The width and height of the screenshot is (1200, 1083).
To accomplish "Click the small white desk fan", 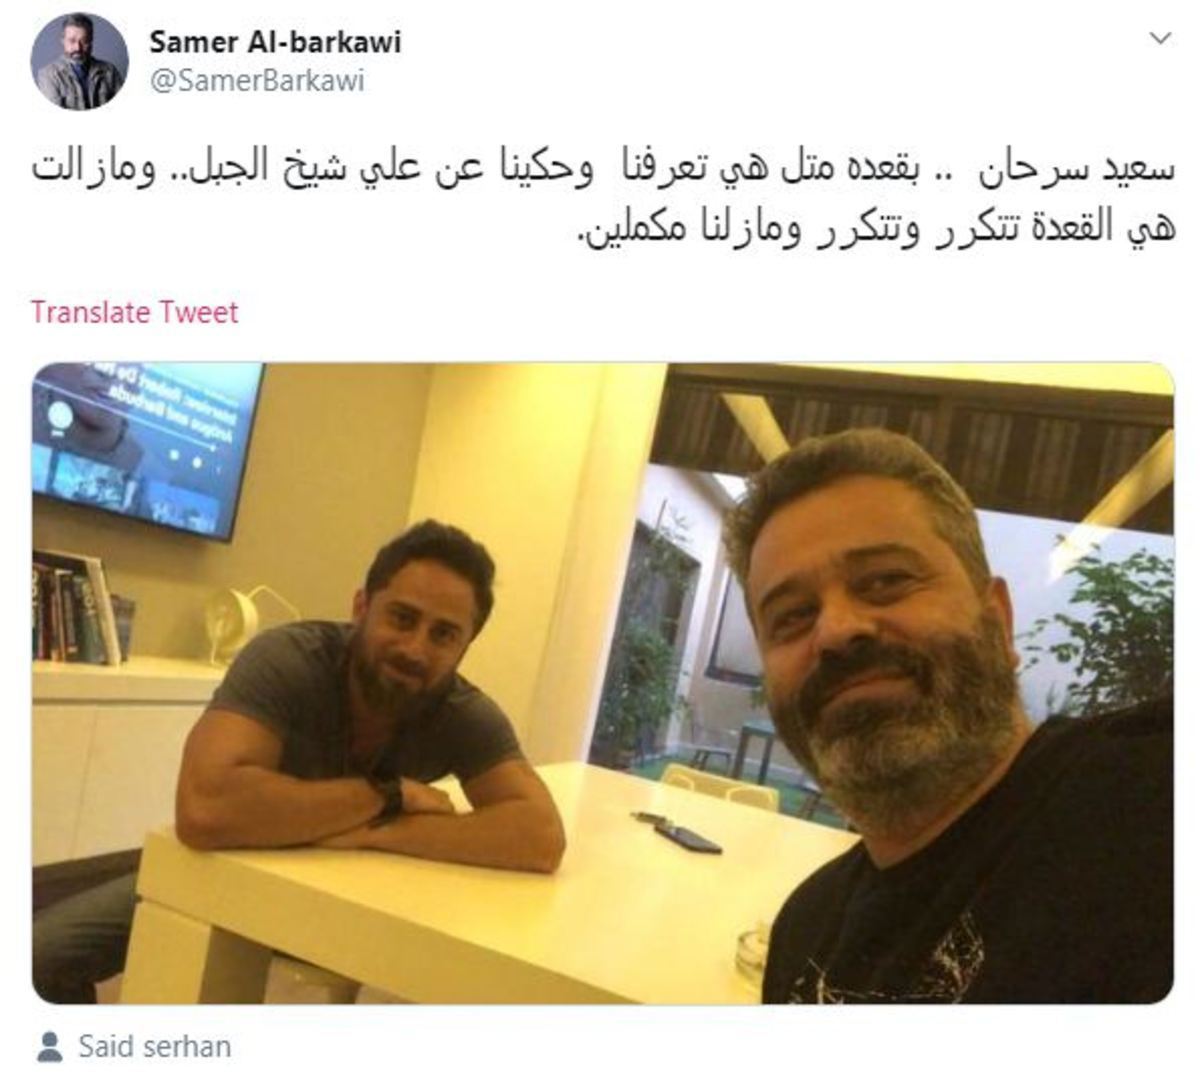I will point(240,622).
